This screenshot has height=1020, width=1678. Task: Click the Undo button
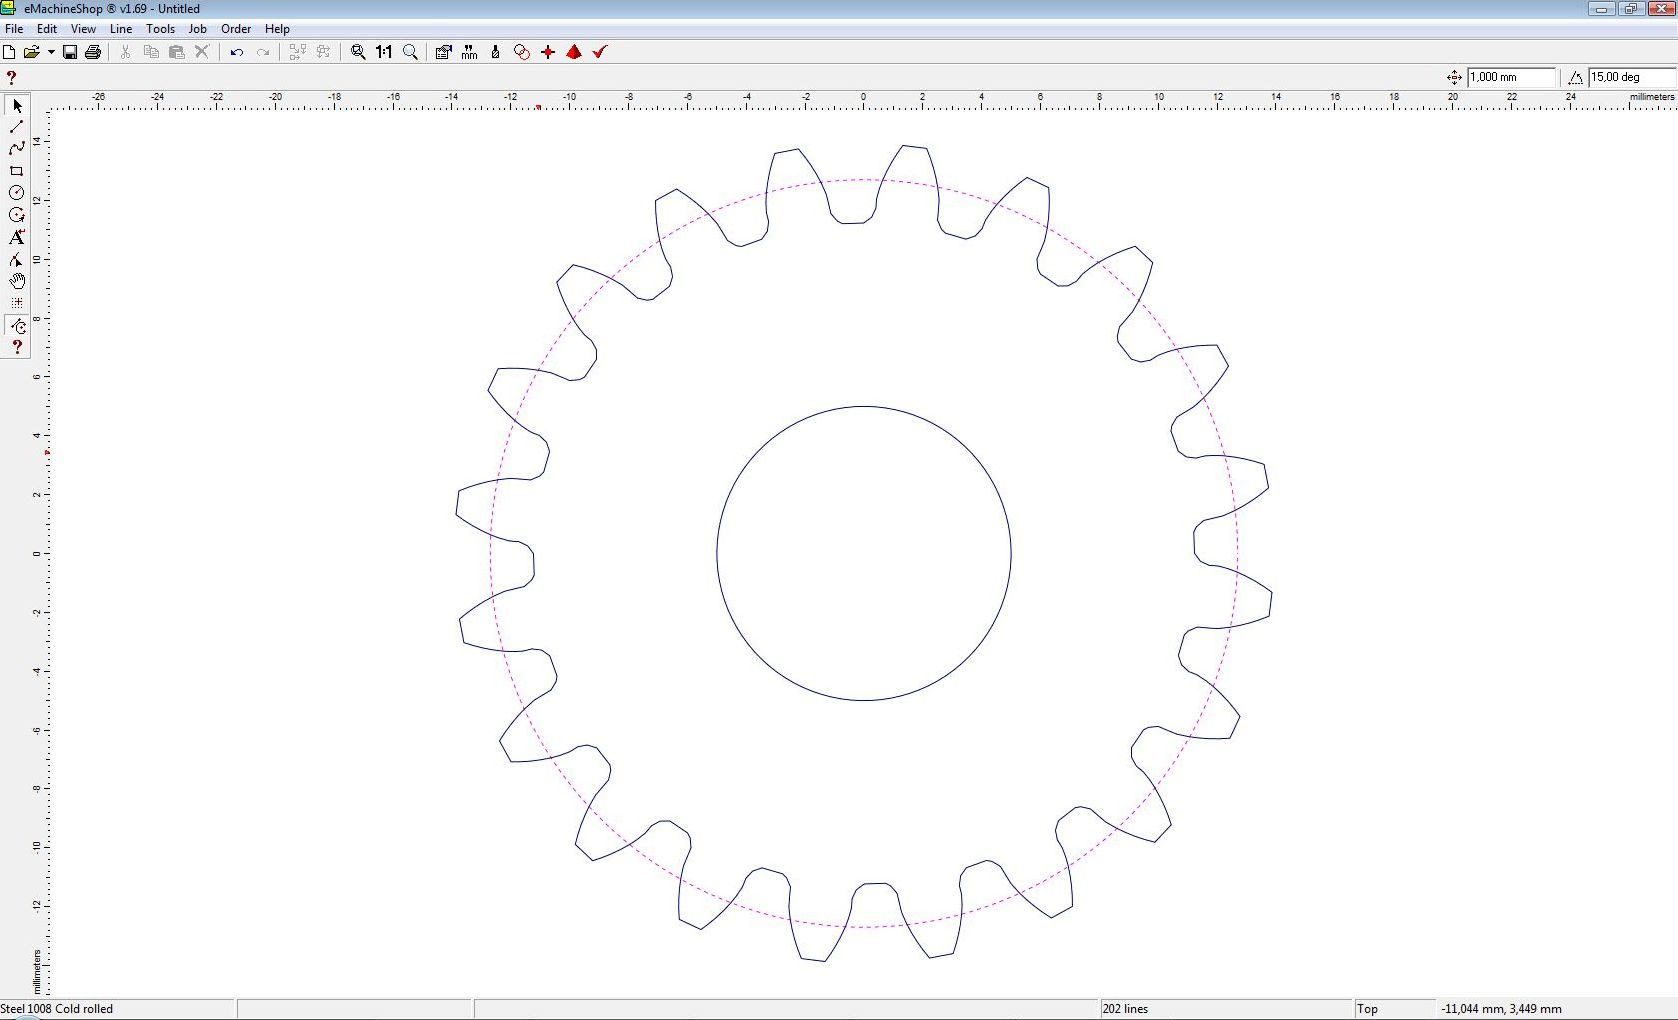pyautogui.click(x=236, y=52)
